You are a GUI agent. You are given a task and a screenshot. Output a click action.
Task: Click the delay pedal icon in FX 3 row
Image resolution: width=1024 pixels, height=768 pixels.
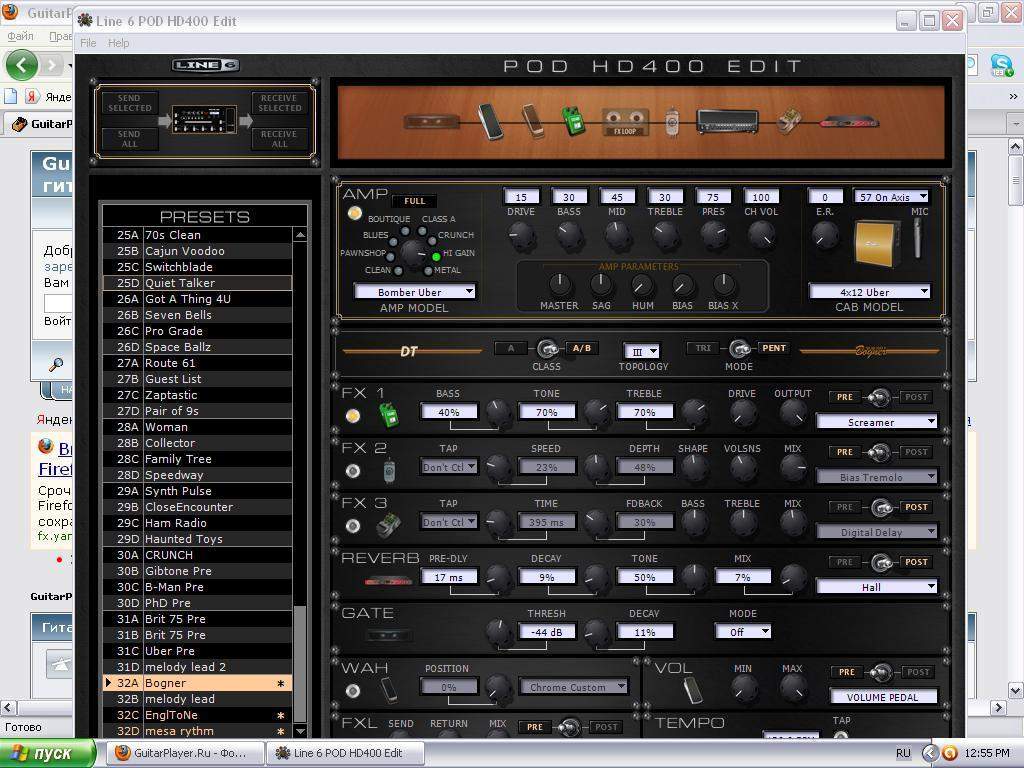pyautogui.click(x=388, y=525)
